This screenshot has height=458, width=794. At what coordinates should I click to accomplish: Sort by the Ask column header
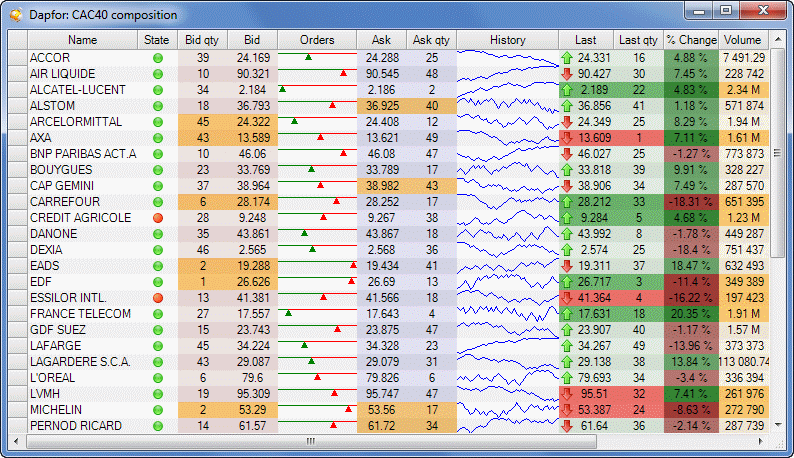coord(381,40)
